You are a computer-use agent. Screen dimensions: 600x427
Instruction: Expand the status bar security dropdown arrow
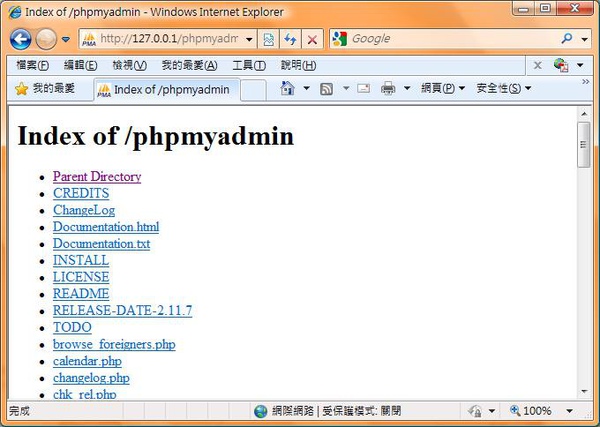click(492, 411)
